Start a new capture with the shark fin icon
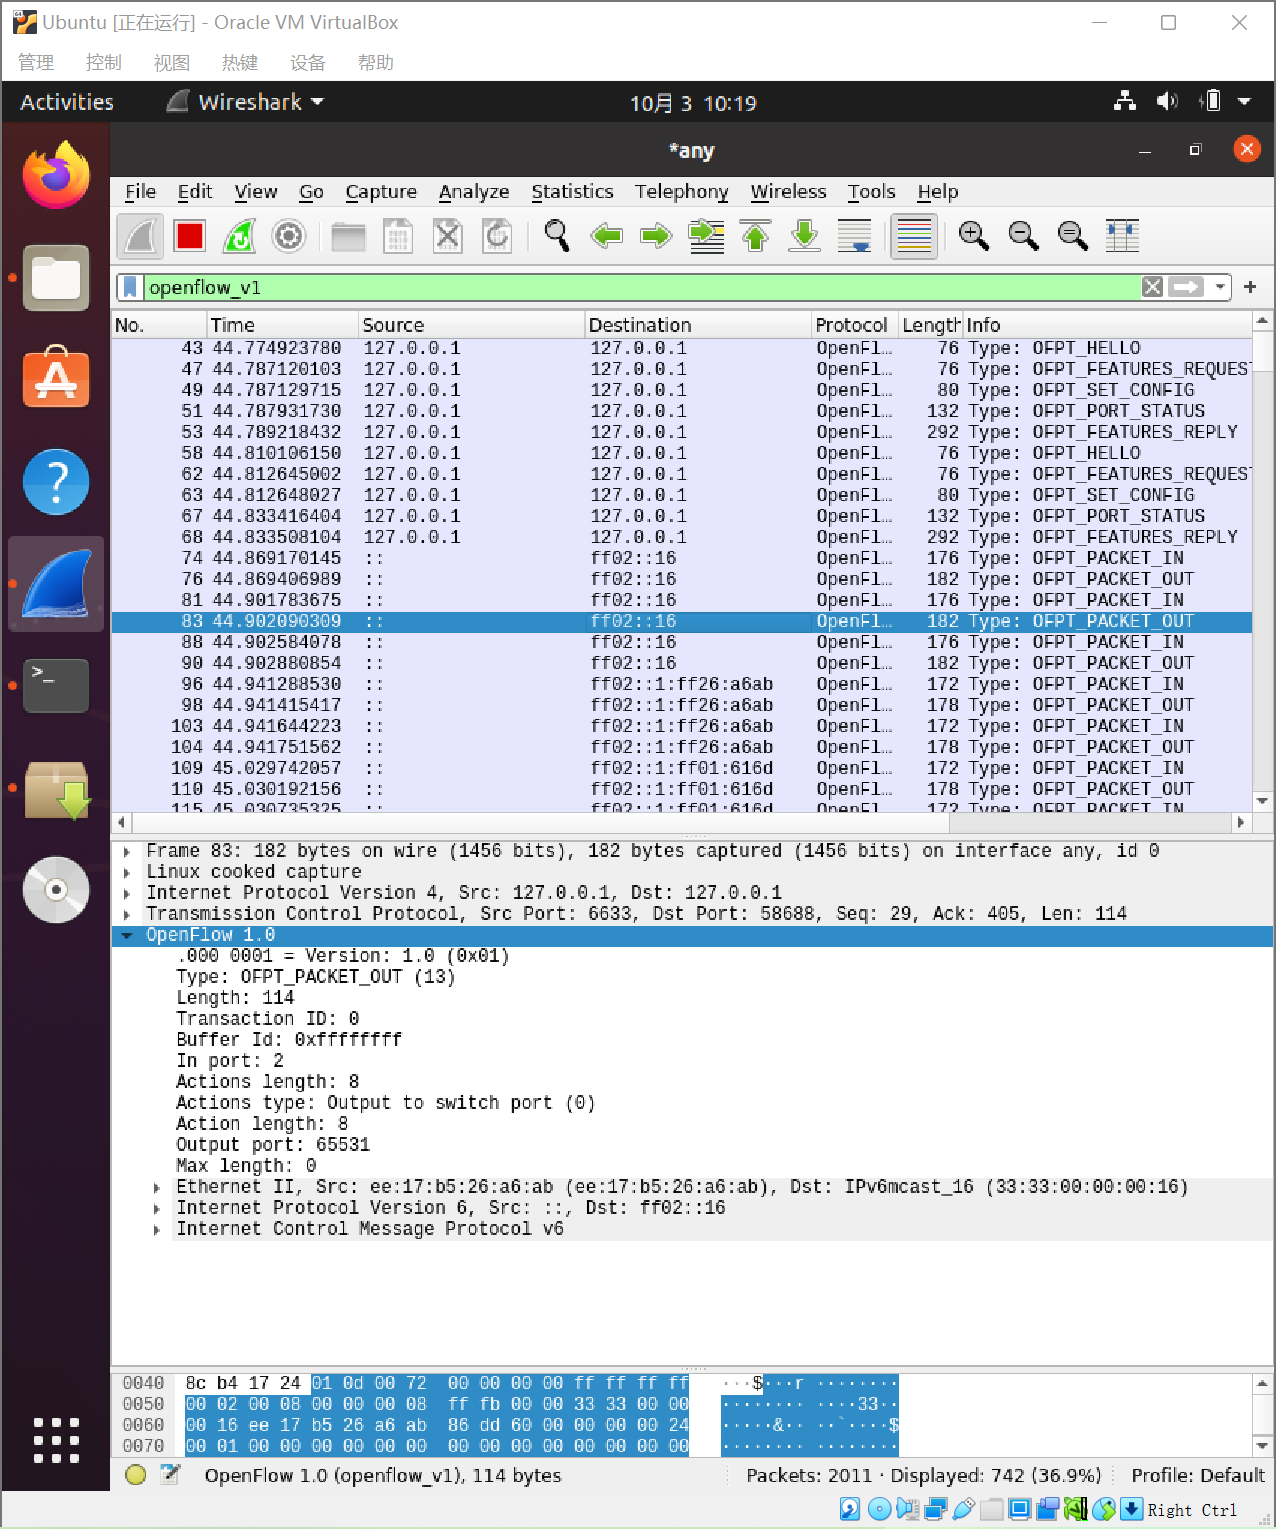 tap(140, 236)
